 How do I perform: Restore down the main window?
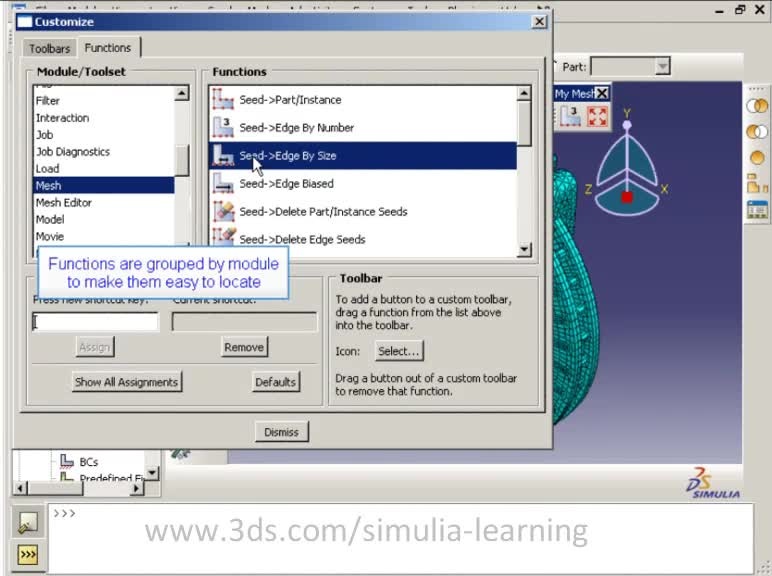(x=740, y=10)
